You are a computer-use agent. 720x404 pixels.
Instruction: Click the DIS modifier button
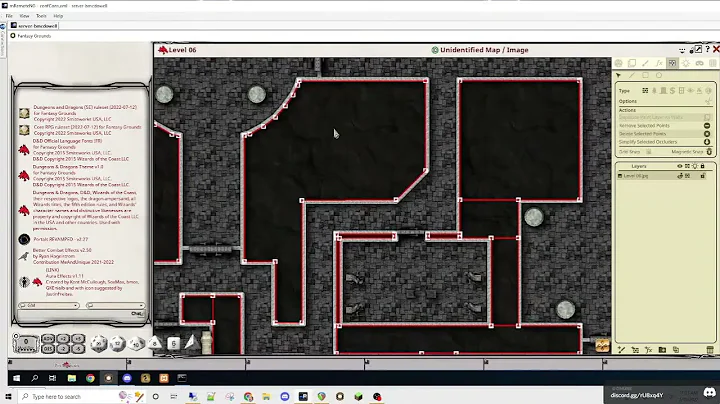coord(48,349)
